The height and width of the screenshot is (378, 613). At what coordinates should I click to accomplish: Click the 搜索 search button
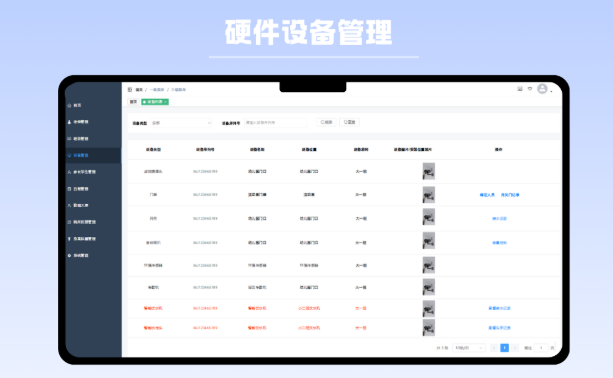[326, 122]
